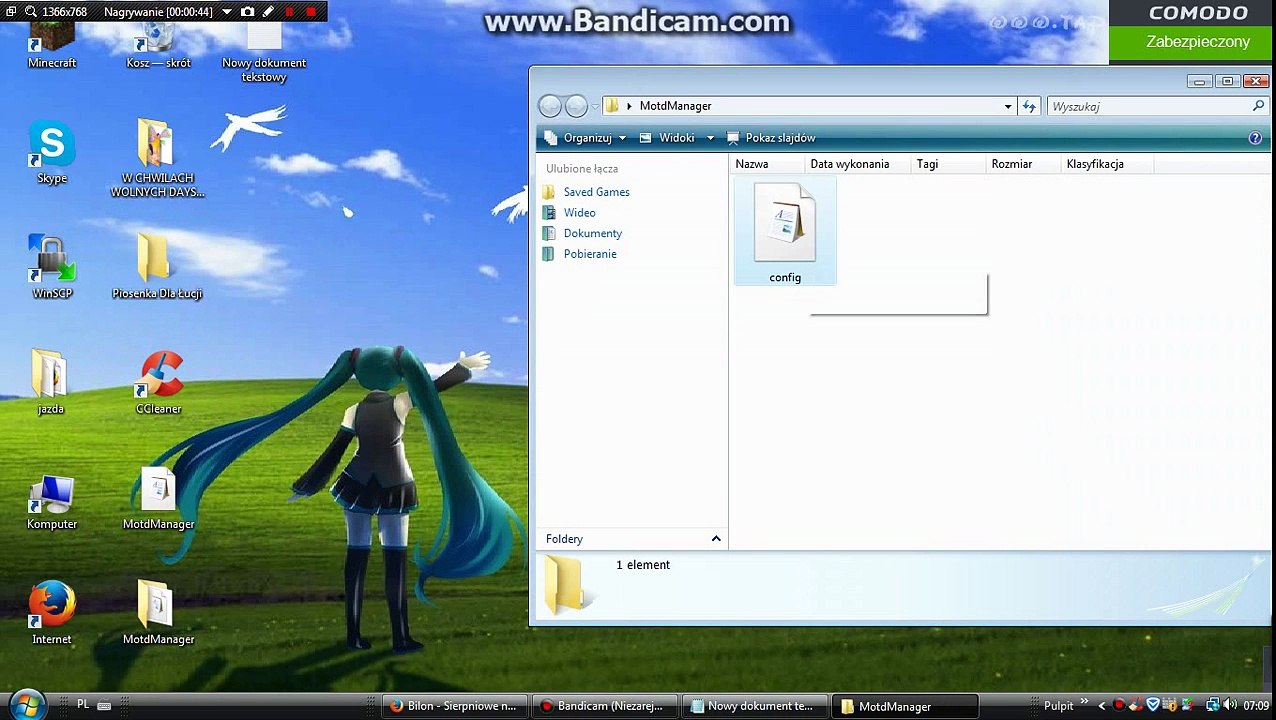This screenshot has width=1276, height=720.
Task: Select the MotdManager file icon on desktop
Action: coord(158,498)
